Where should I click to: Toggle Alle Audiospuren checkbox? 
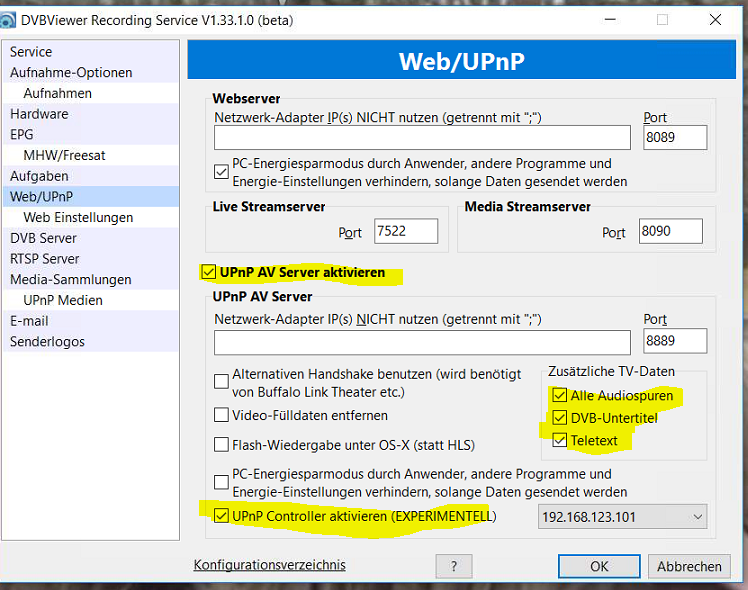(x=560, y=395)
